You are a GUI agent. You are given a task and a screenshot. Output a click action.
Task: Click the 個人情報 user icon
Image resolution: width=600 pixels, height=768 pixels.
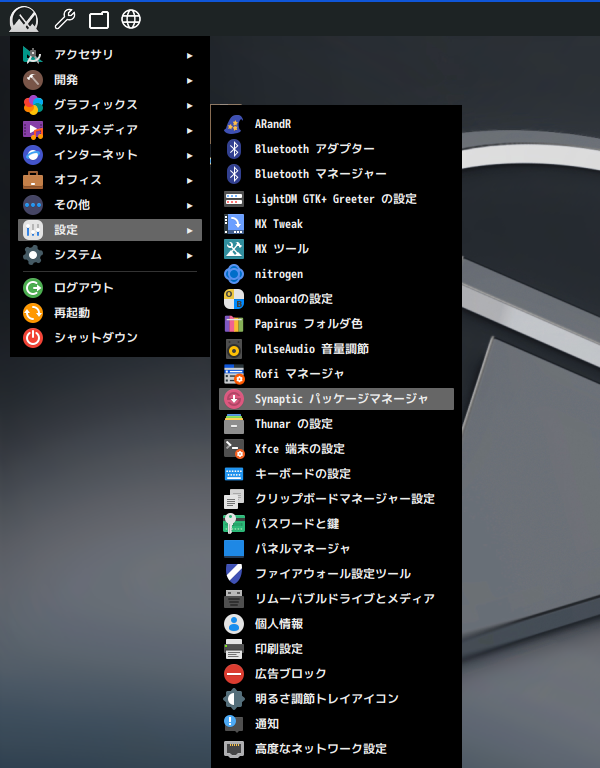(234, 624)
